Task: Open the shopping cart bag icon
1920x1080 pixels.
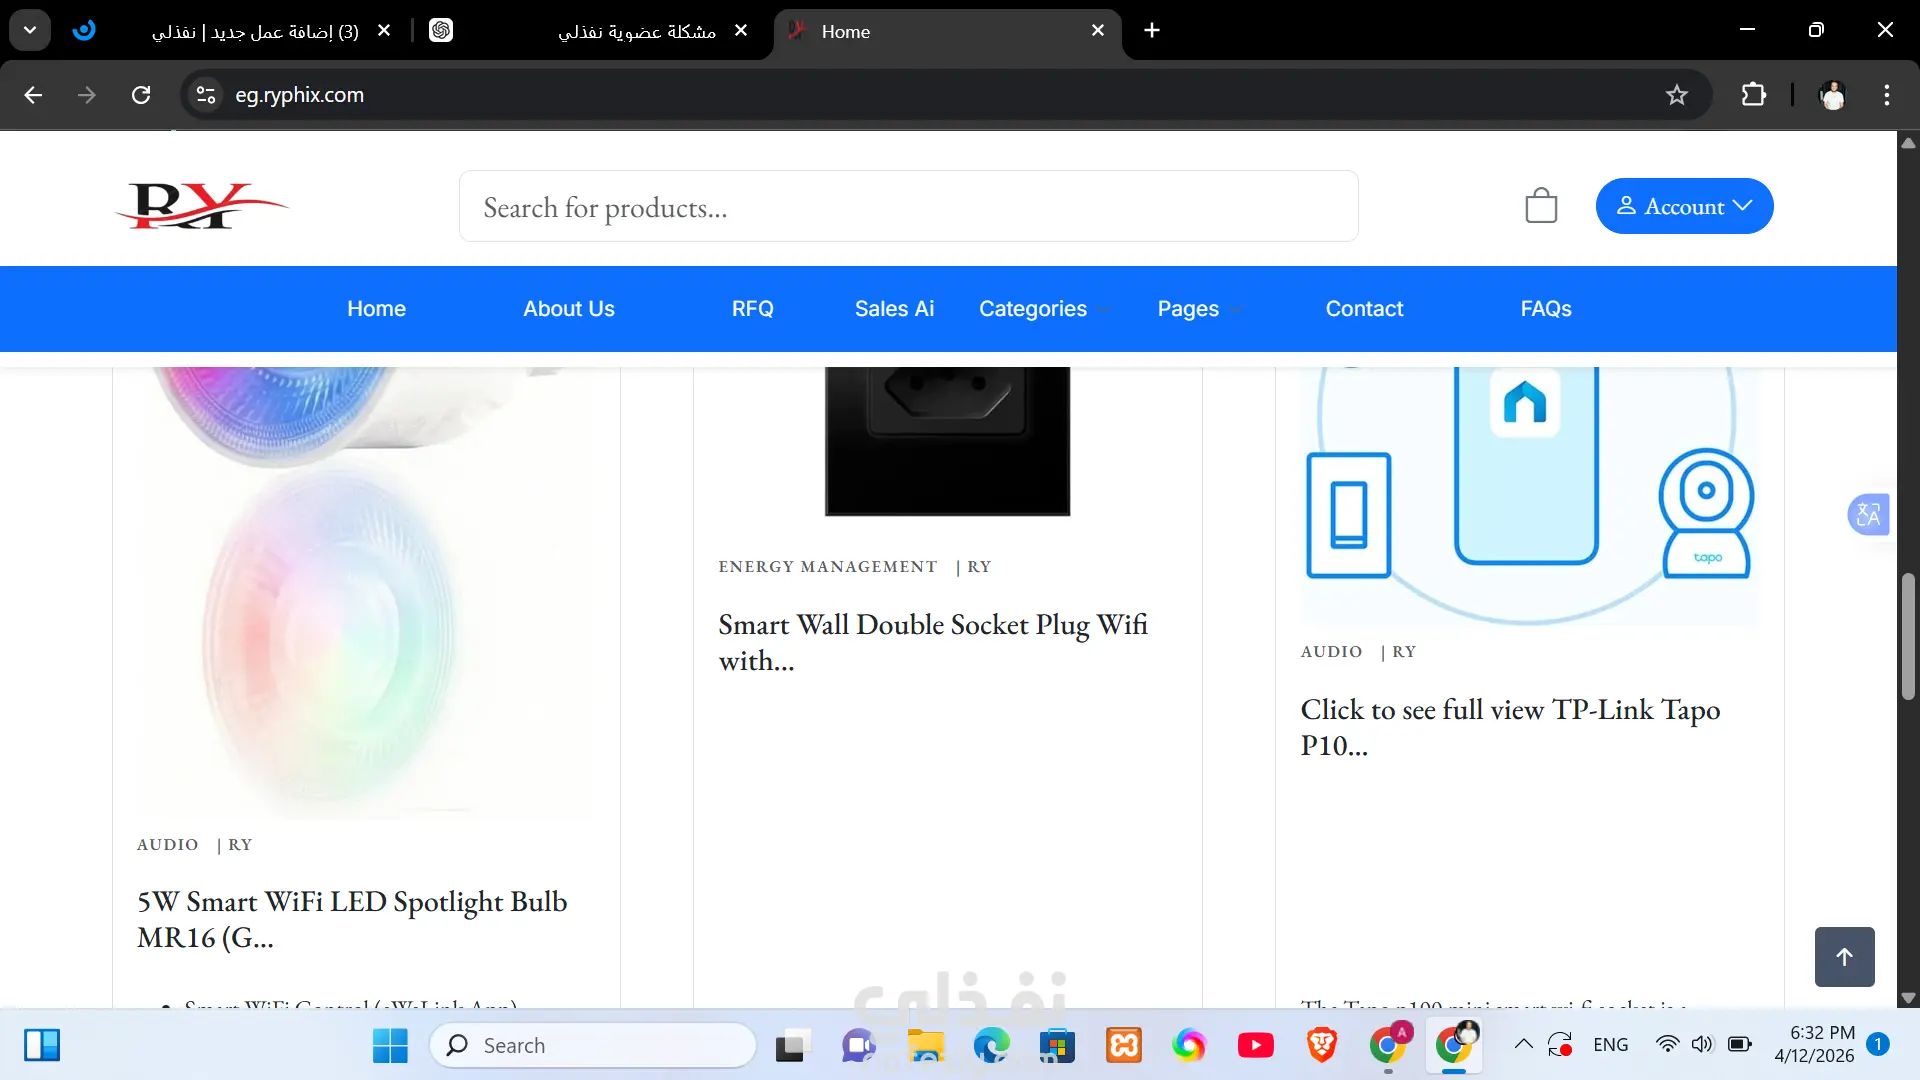Action: [1541, 206]
